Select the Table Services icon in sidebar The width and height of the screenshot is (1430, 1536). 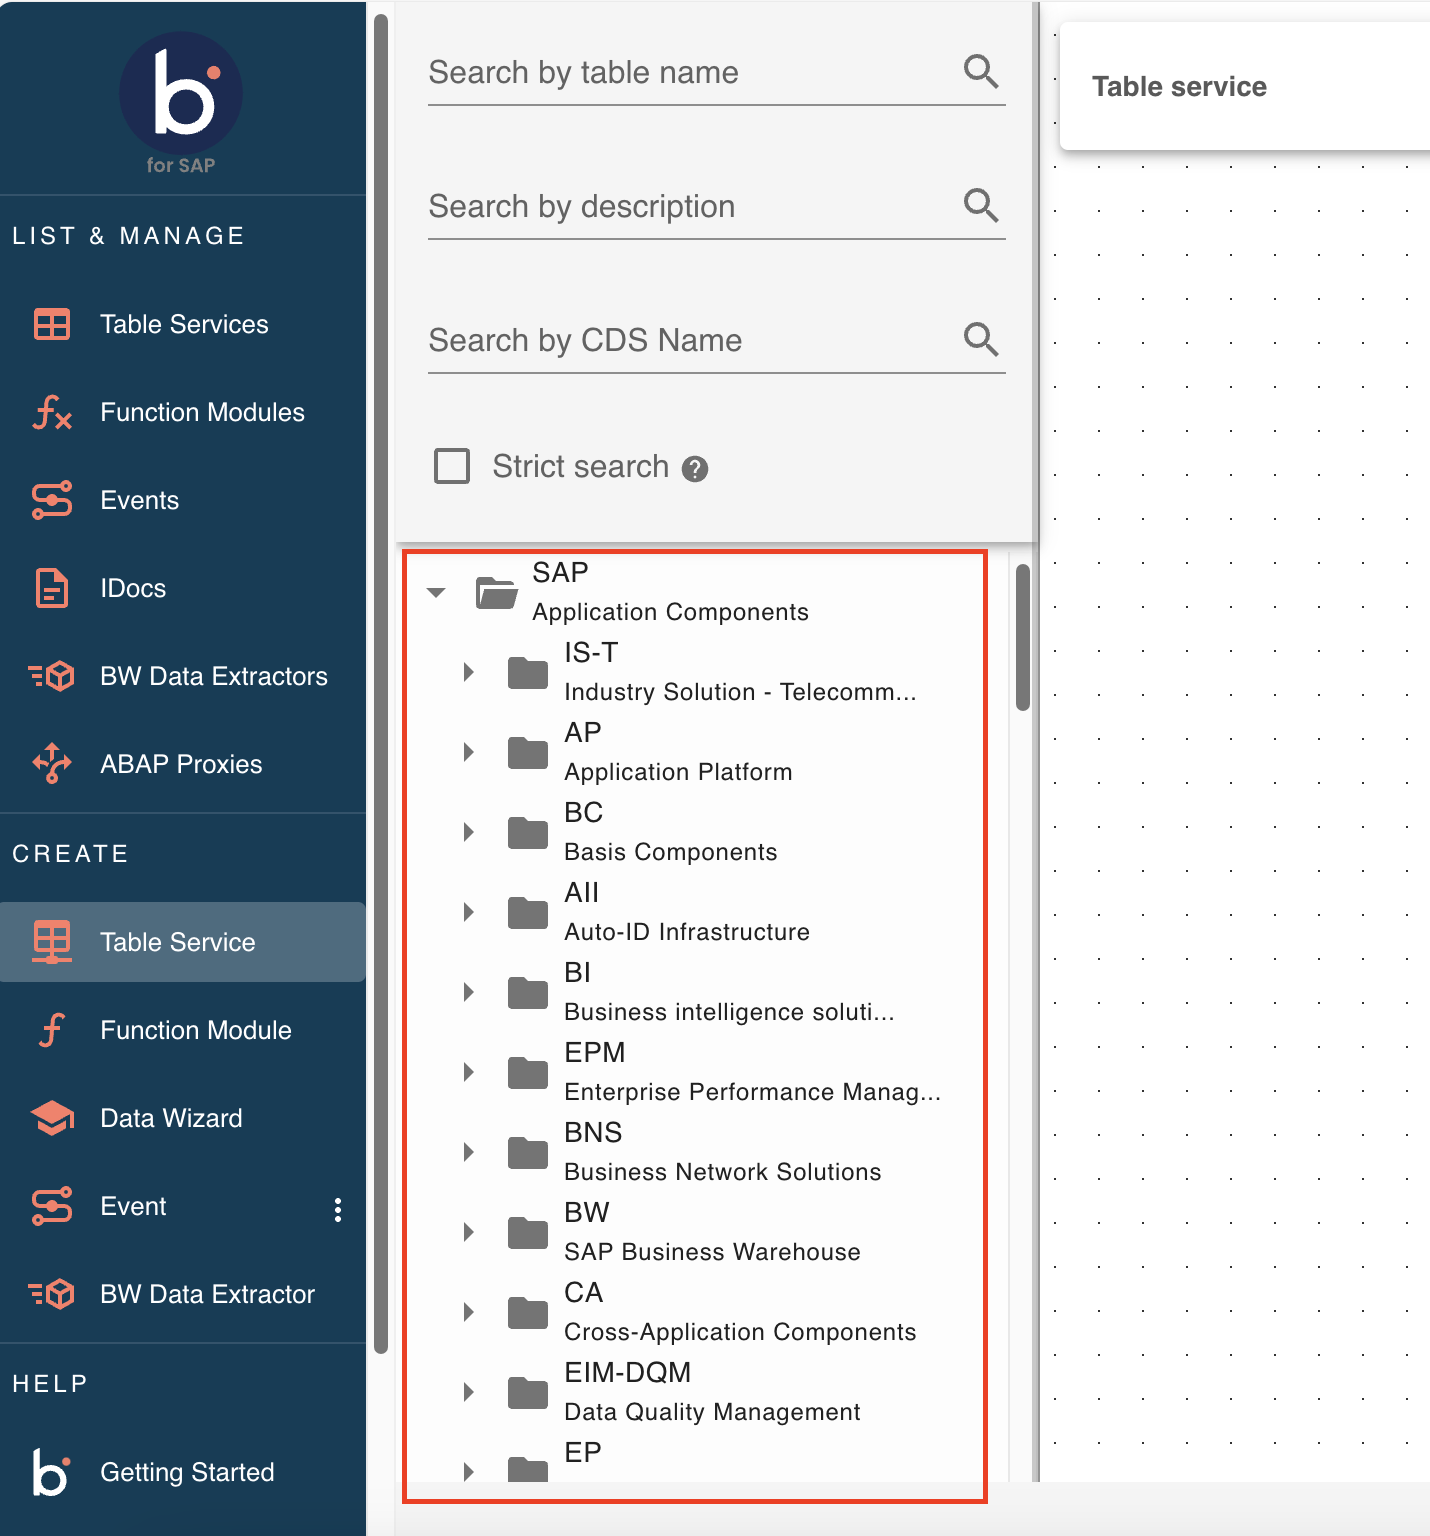coord(51,324)
